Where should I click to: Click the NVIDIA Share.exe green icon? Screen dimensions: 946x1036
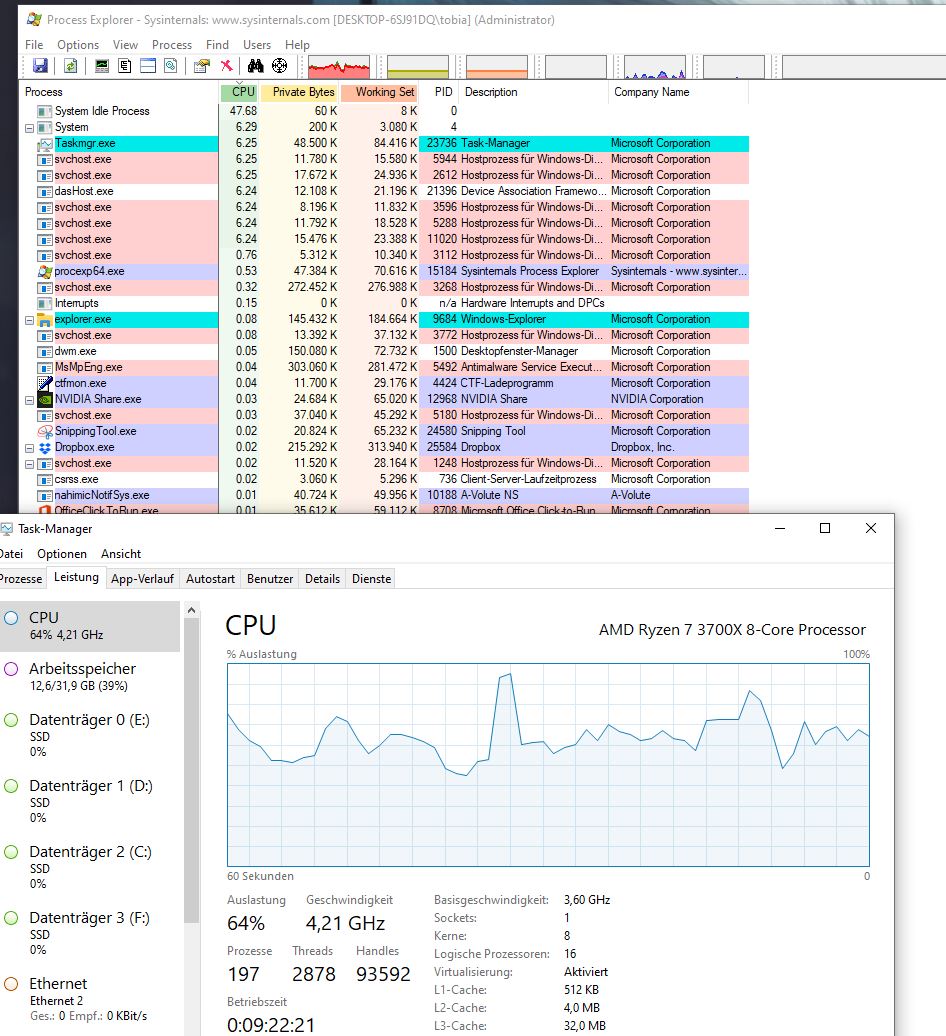tap(45, 399)
